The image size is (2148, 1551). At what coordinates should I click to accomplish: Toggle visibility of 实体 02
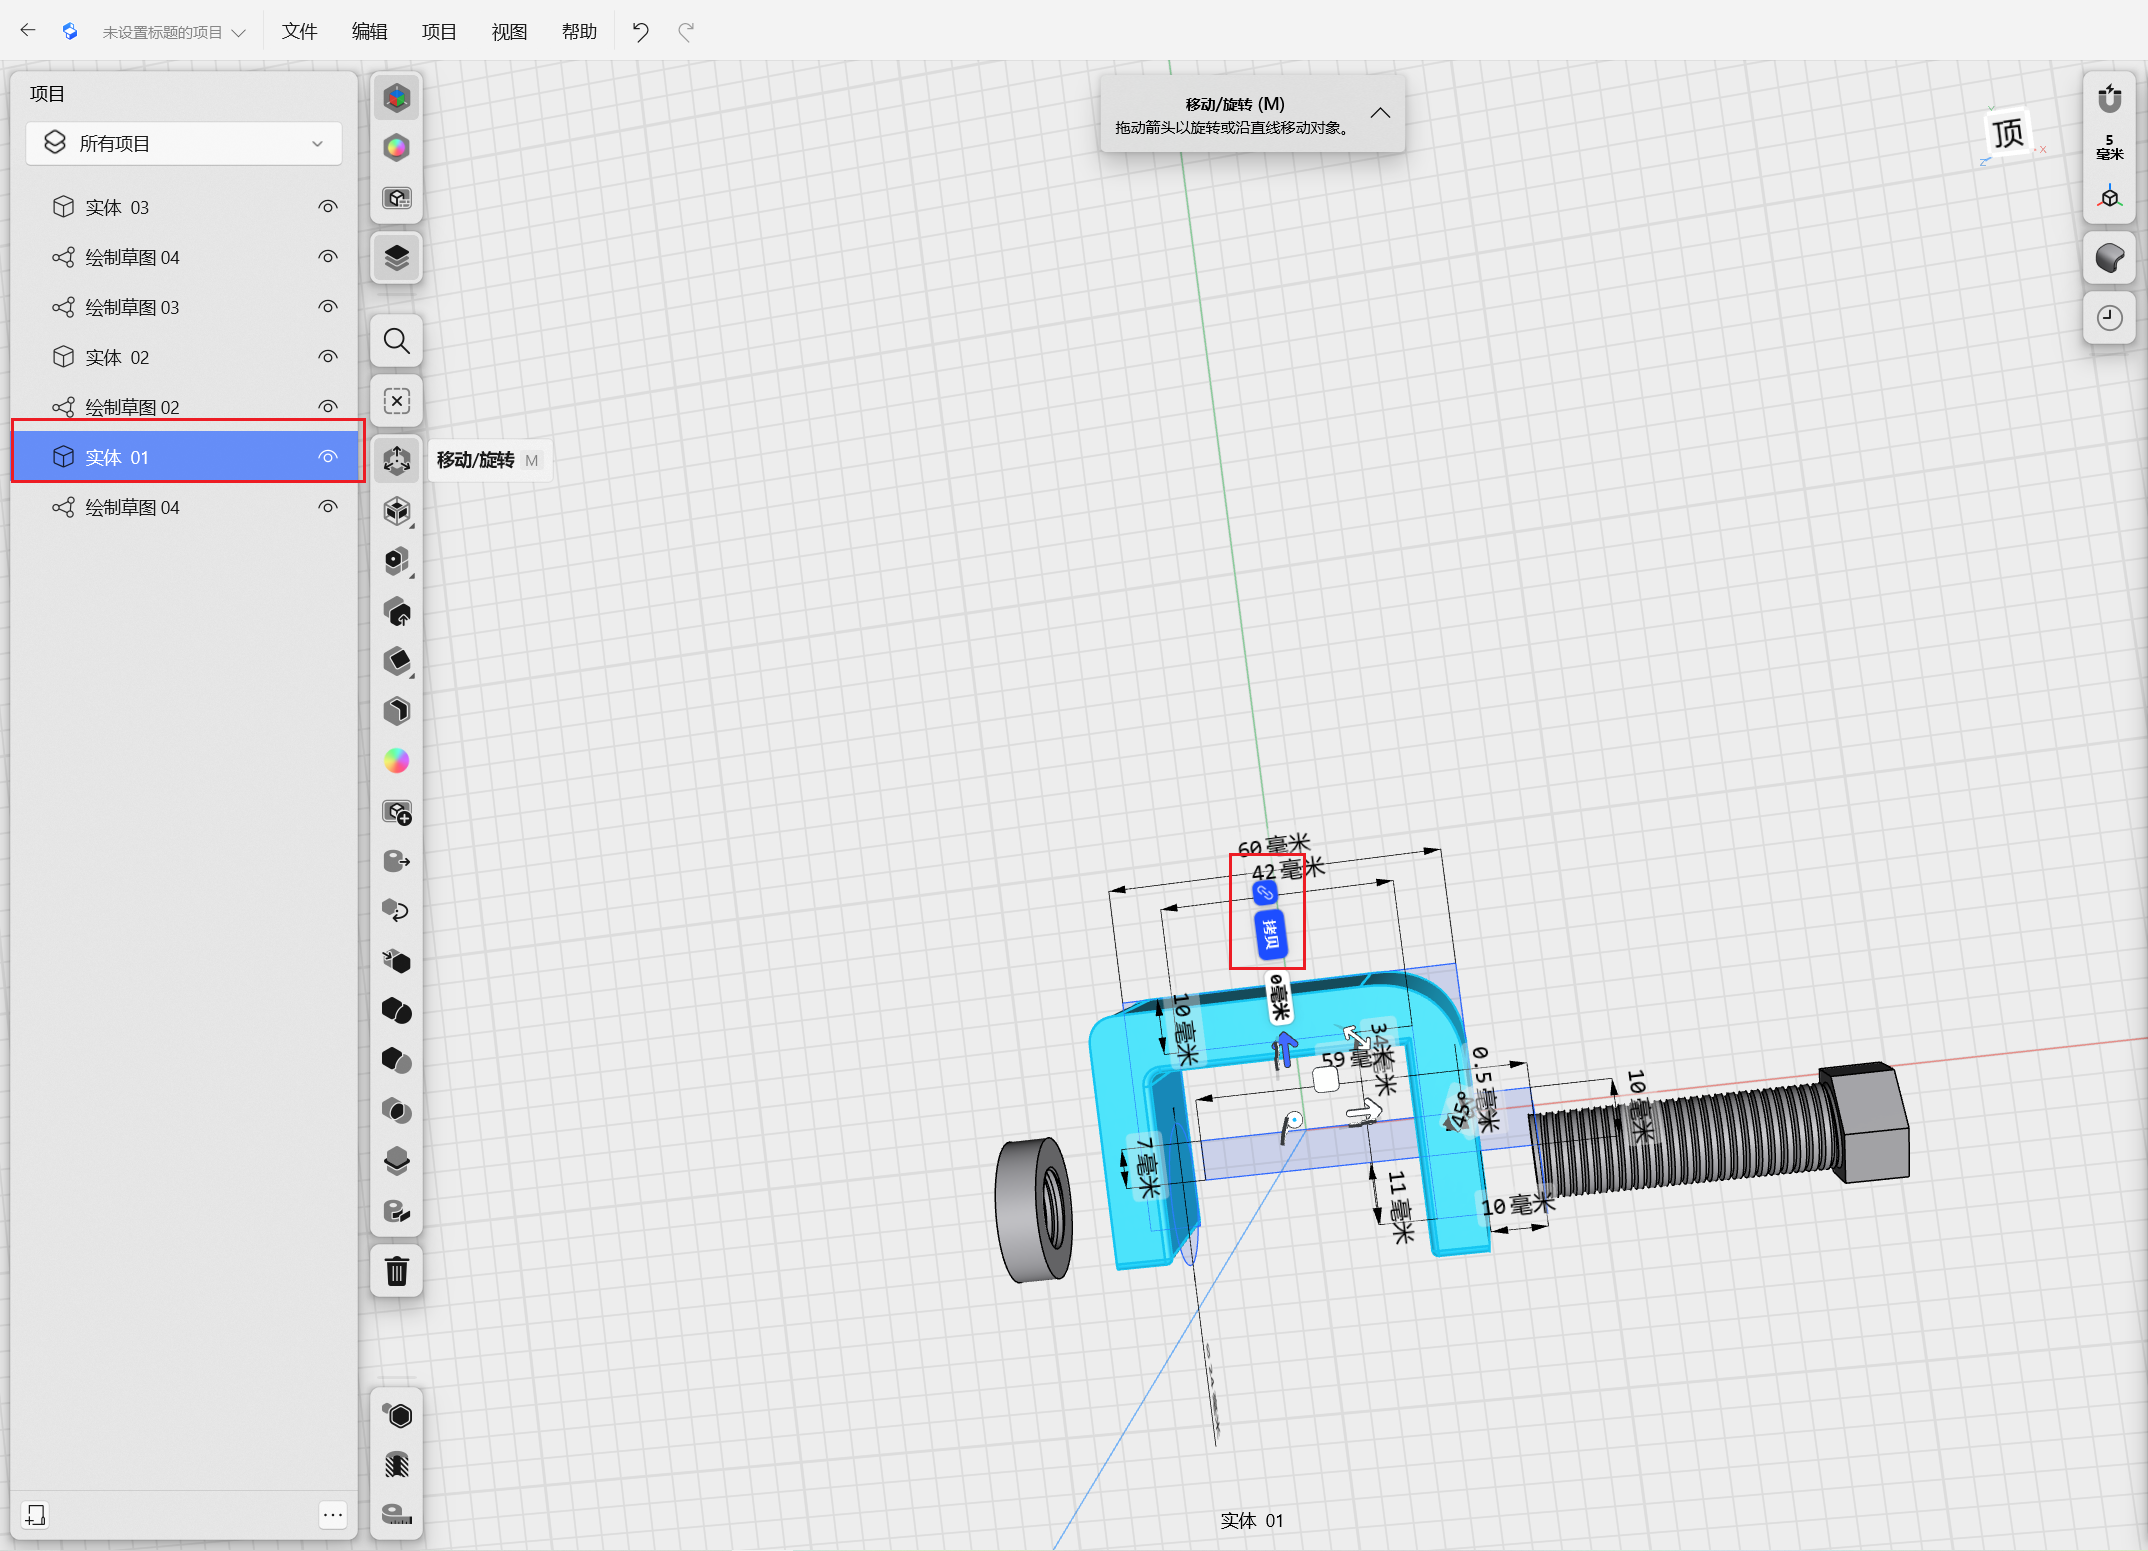pyautogui.click(x=328, y=357)
